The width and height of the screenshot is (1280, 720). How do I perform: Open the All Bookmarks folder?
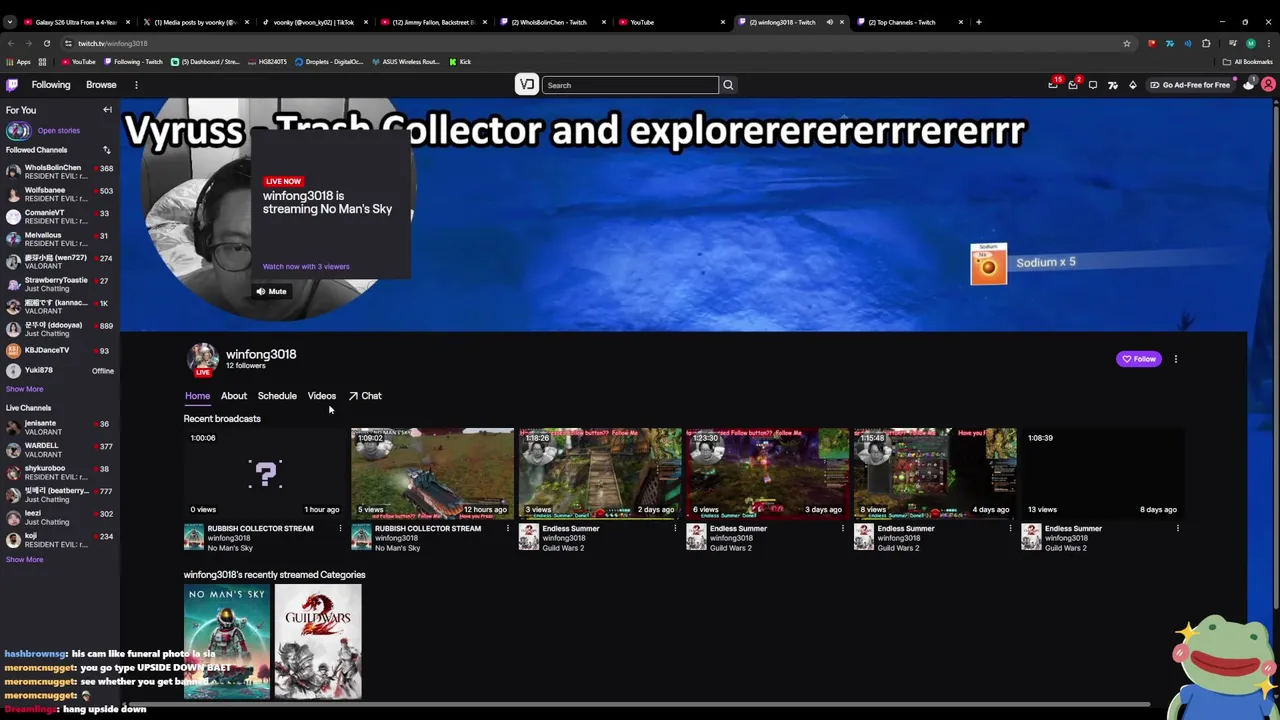click(1248, 62)
